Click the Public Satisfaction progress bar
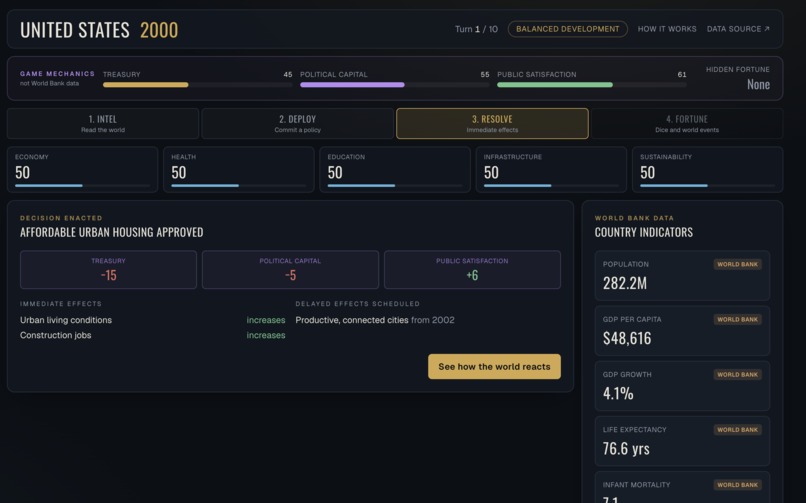The image size is (806, 503). tap(592, 85)
